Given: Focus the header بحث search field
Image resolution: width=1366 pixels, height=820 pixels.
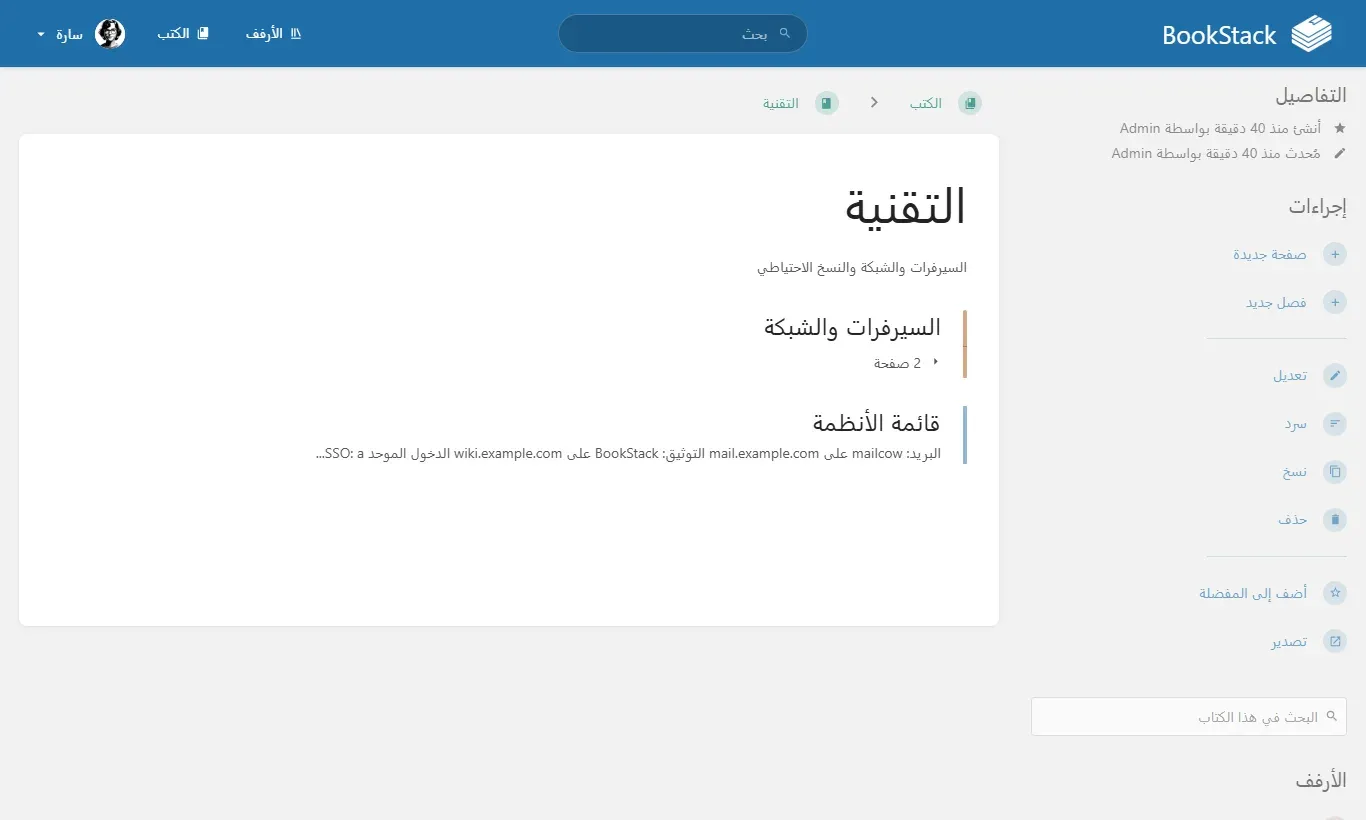Looking at the screenshot, I should pos(683,33).
